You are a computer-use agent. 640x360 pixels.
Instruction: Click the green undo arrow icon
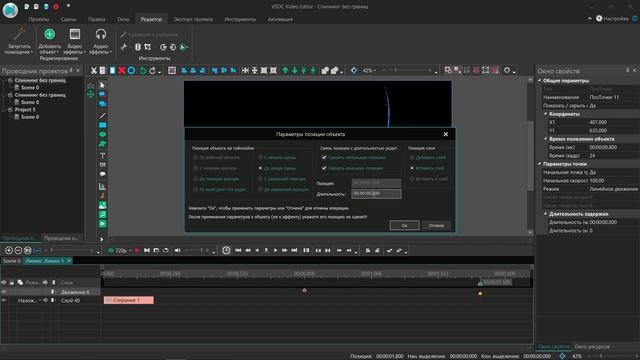(142, 71)
